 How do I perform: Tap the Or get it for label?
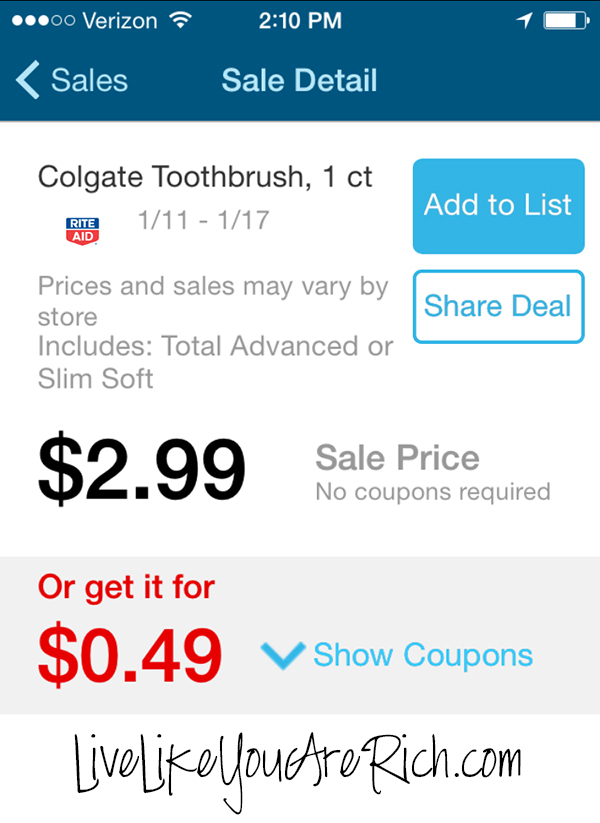pos(126,587)
